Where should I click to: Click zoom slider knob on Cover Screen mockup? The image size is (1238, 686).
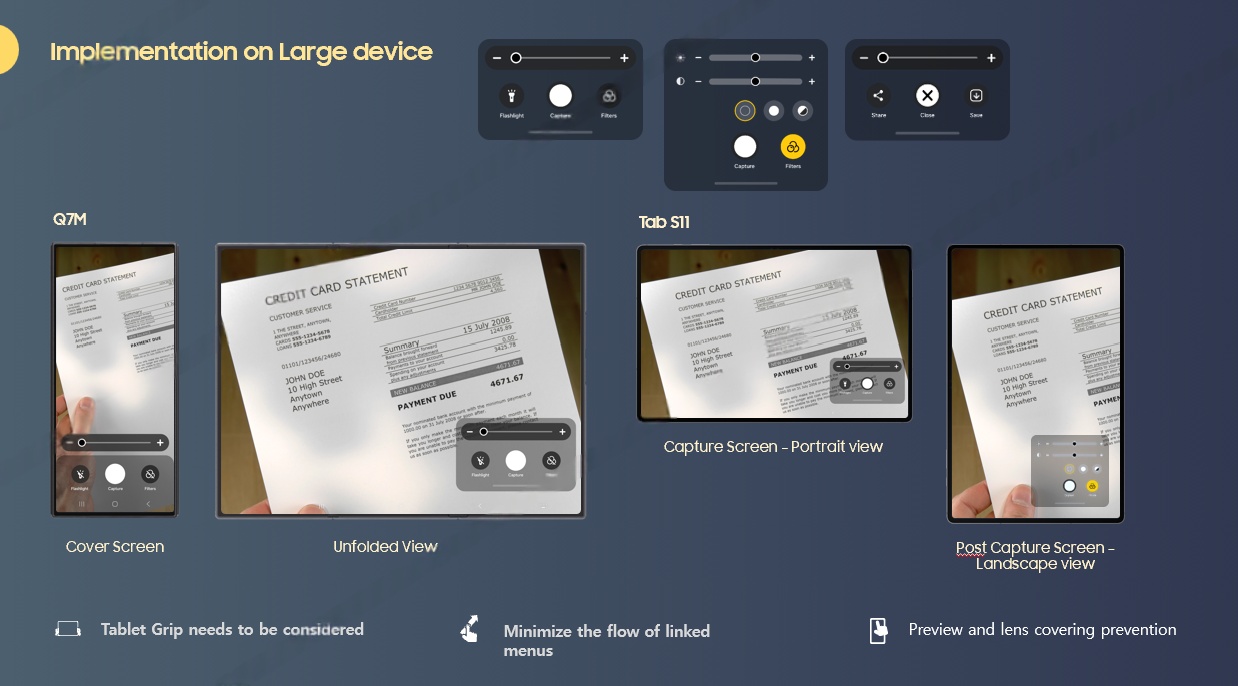[82, 442]
